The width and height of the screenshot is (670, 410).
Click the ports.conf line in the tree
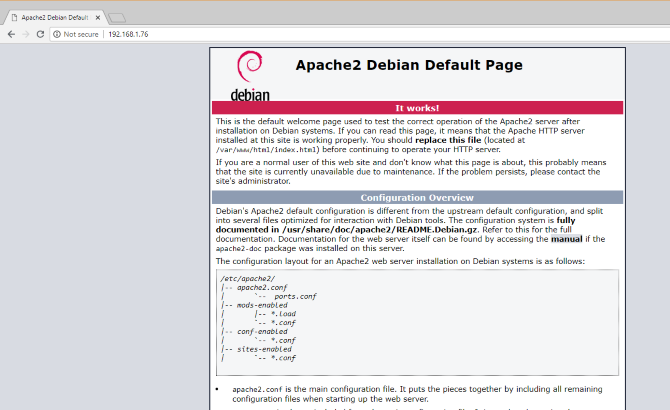point(295,296)
